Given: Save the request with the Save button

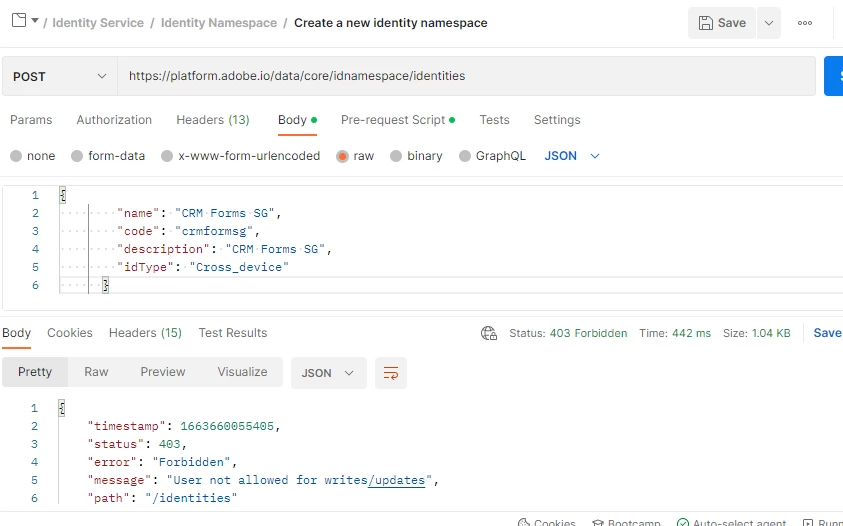Looking at the screenshot, I should pos(722,23).
